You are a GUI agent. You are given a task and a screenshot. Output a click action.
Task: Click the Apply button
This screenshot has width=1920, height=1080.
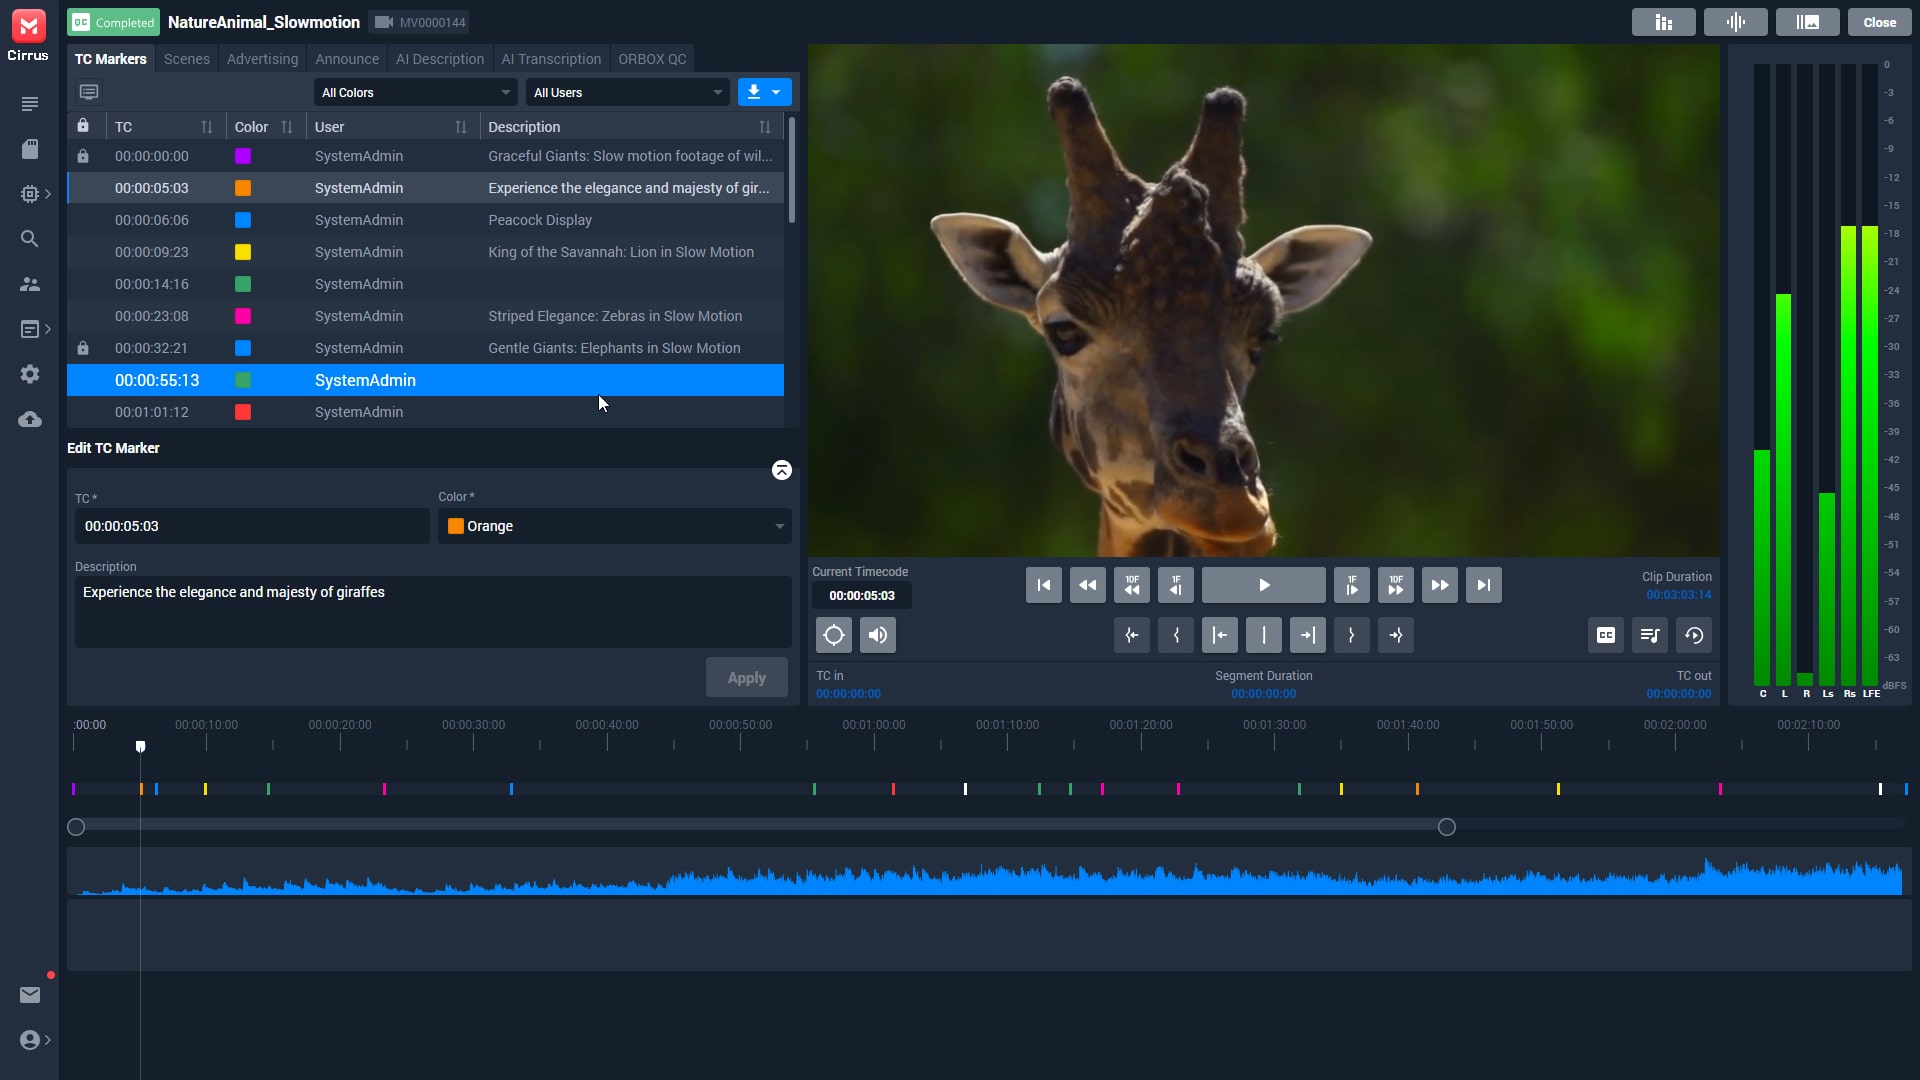tap(746, 677)
